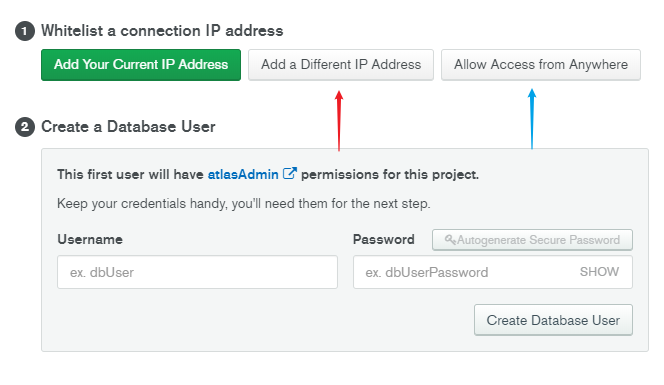This screenshot has width=664, height=385.
Task: Click Add Your Current IP Address button
Action: (x=141, y=65)
